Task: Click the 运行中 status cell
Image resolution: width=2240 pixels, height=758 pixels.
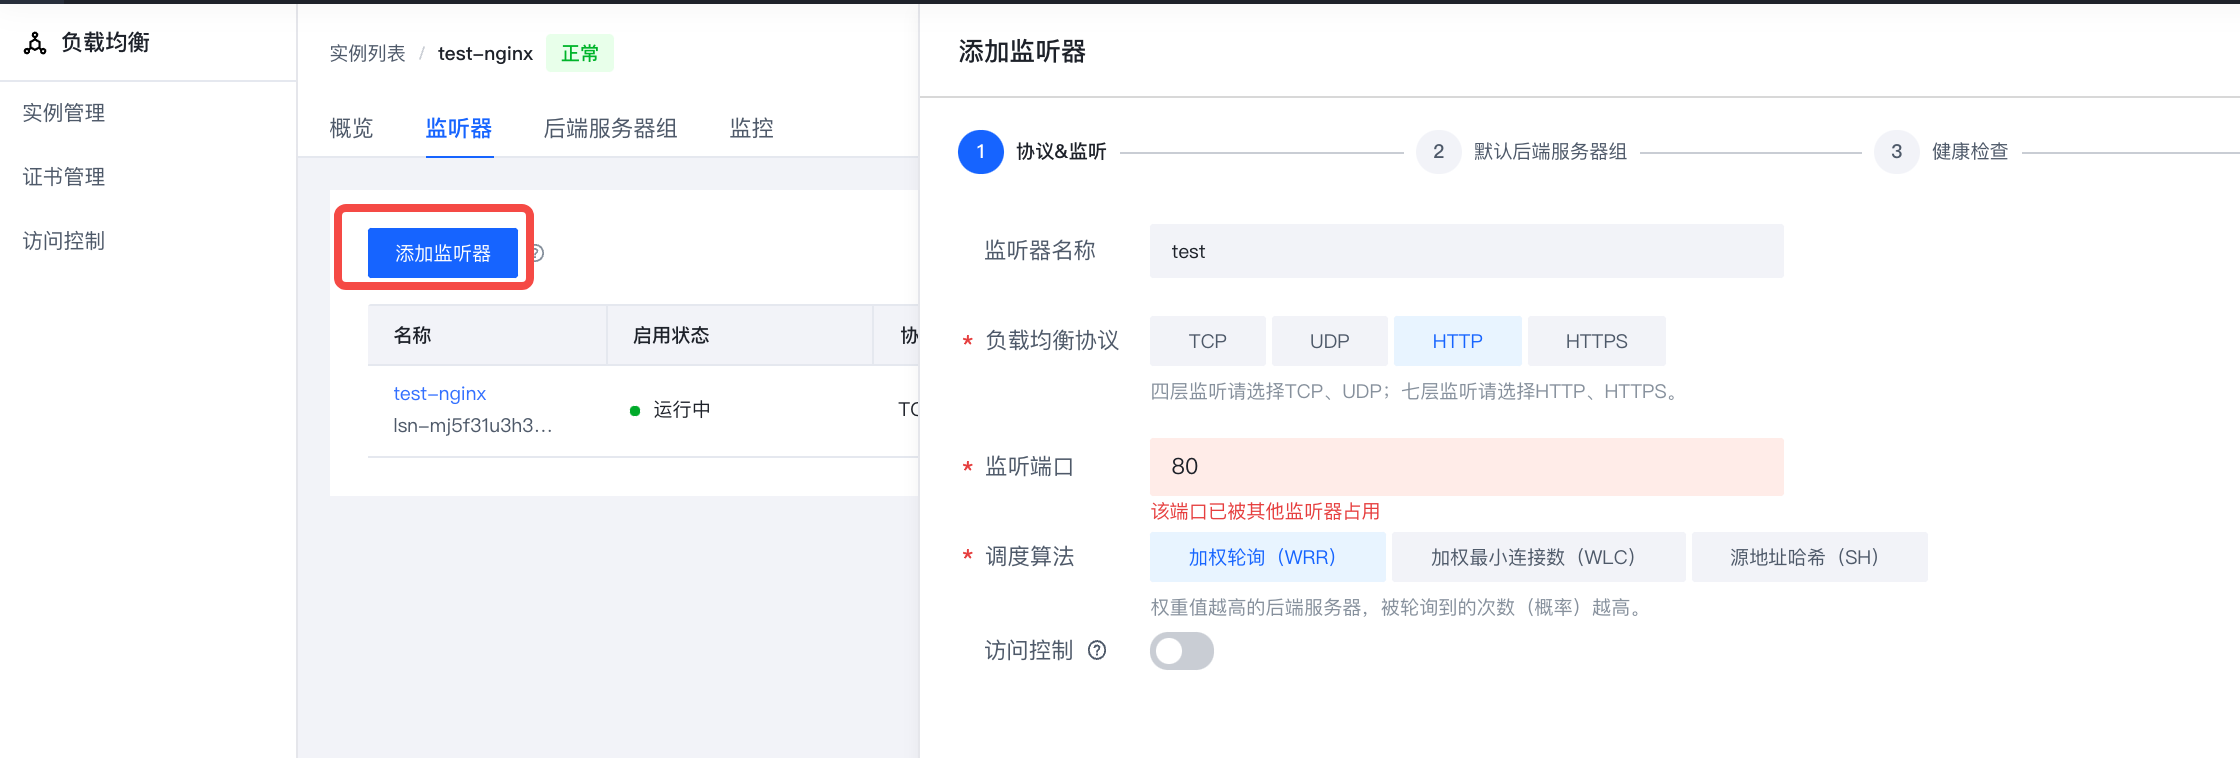Action: [670, 409]
